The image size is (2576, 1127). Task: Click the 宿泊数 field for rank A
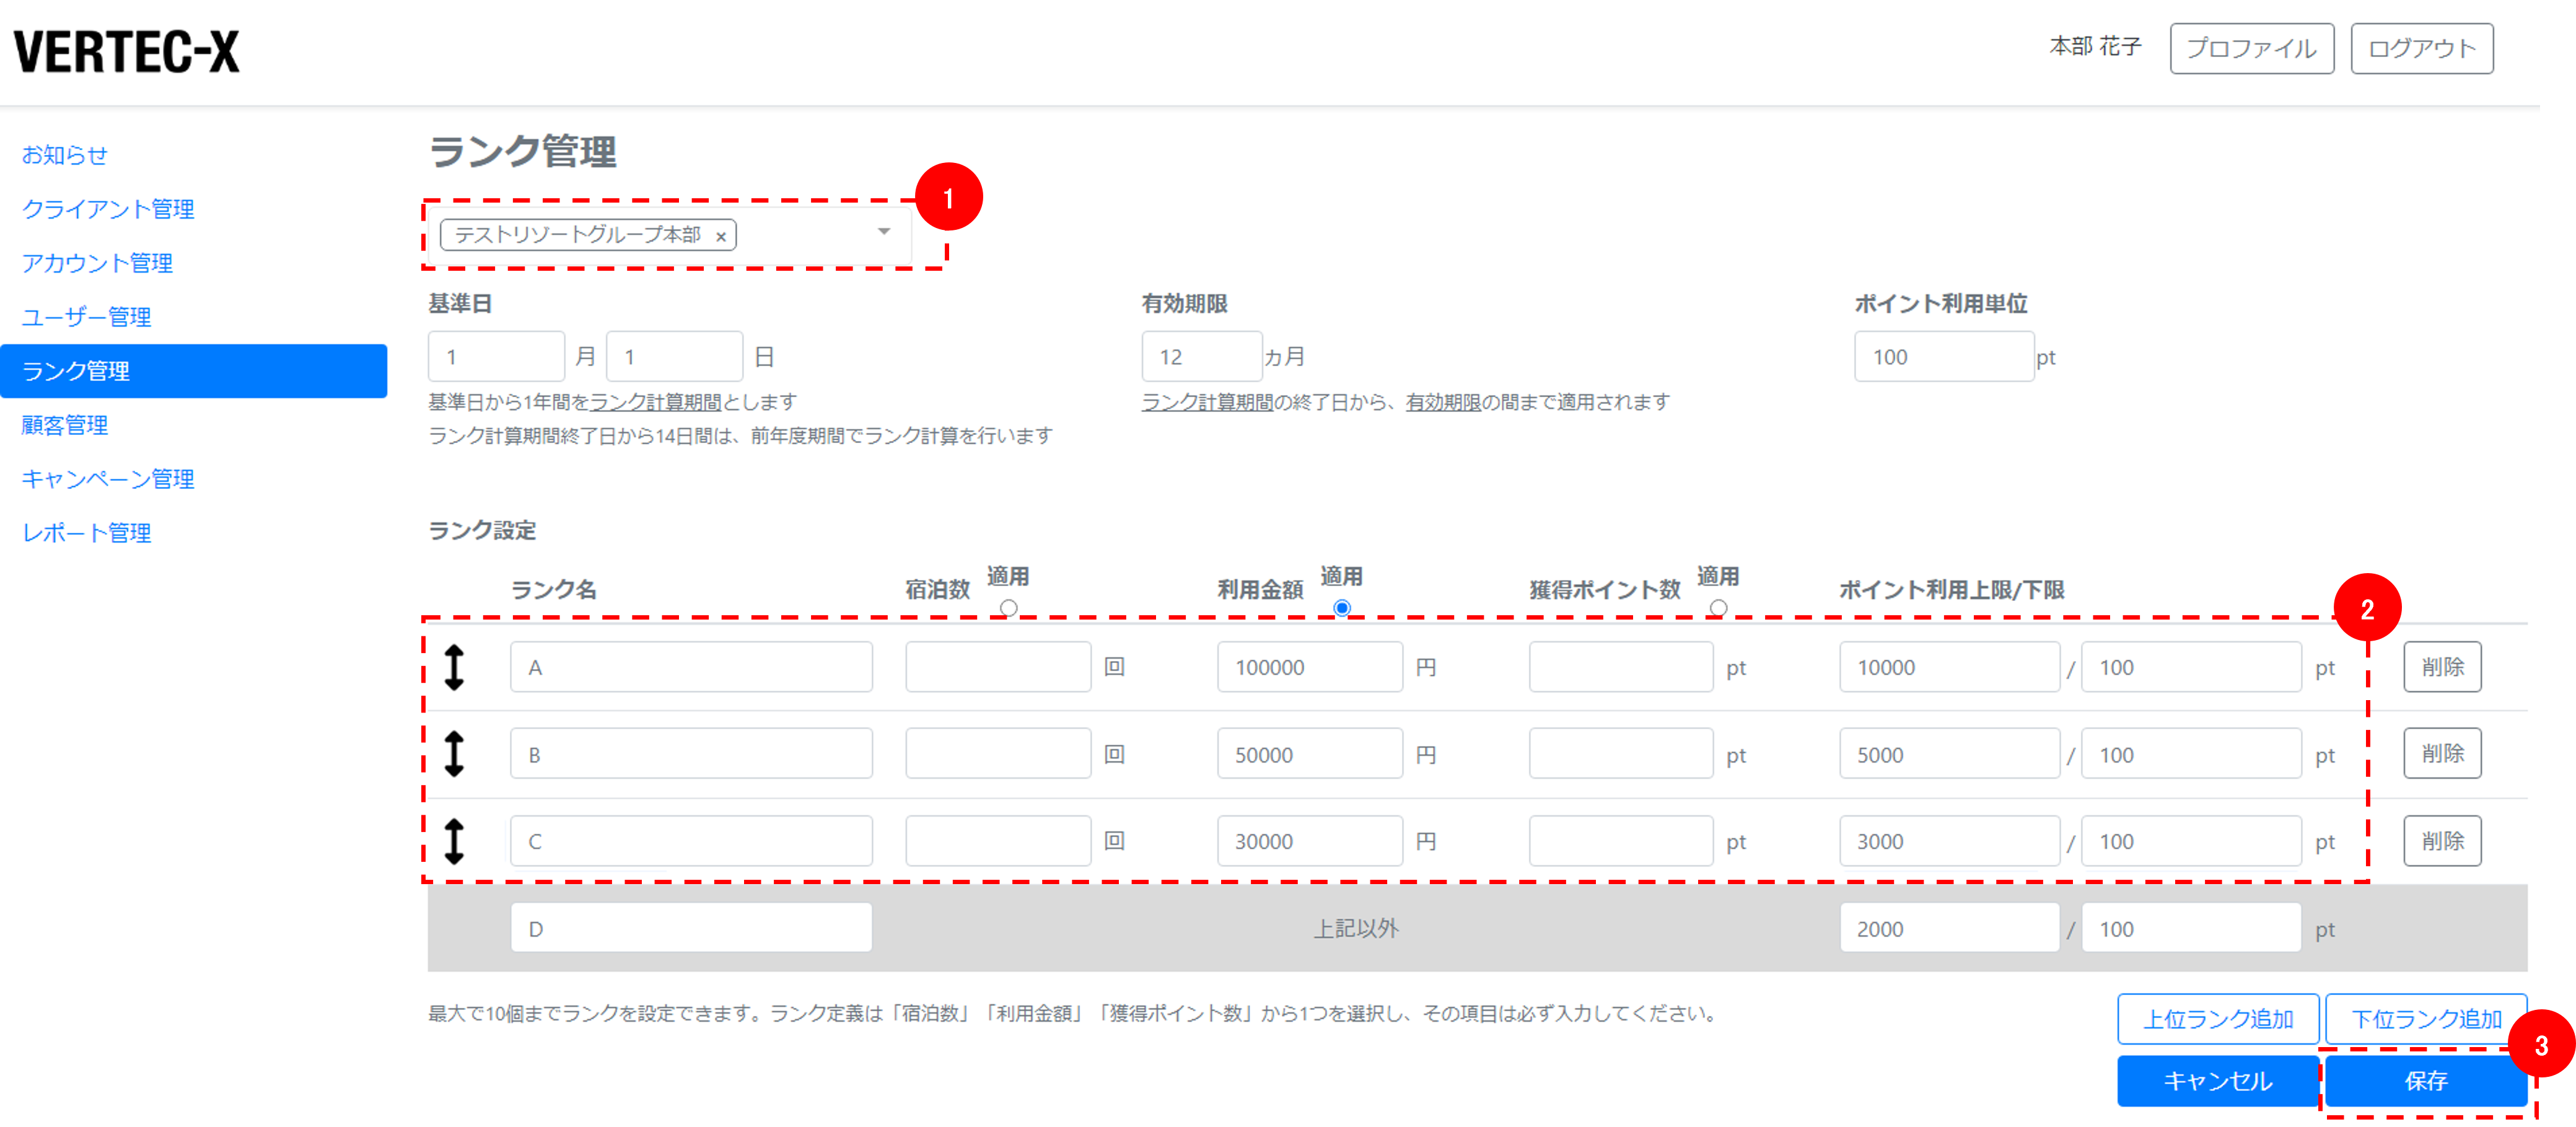(x=998, y=667)
